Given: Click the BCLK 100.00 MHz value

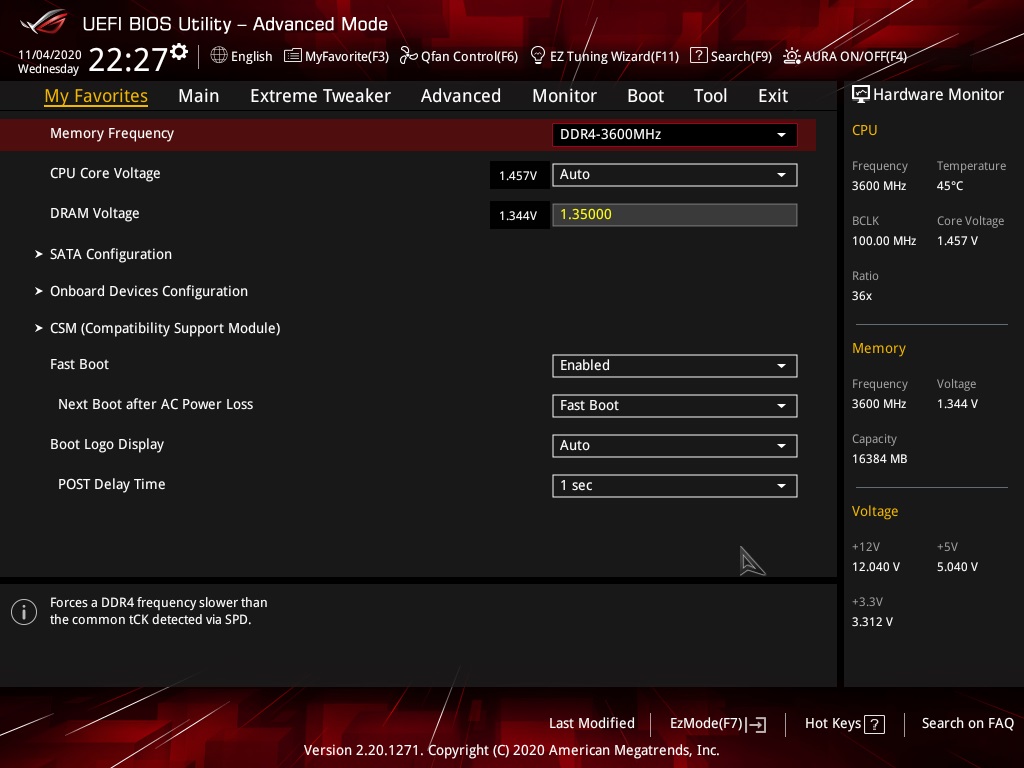Looking at the screenshot, I should (x=884, y=241).
